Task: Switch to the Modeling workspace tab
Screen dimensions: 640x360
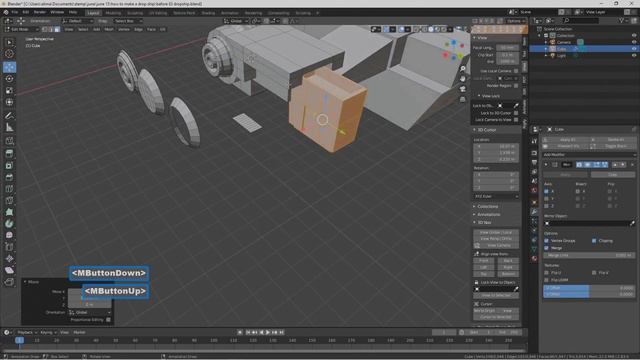Action: pos(113,13)
